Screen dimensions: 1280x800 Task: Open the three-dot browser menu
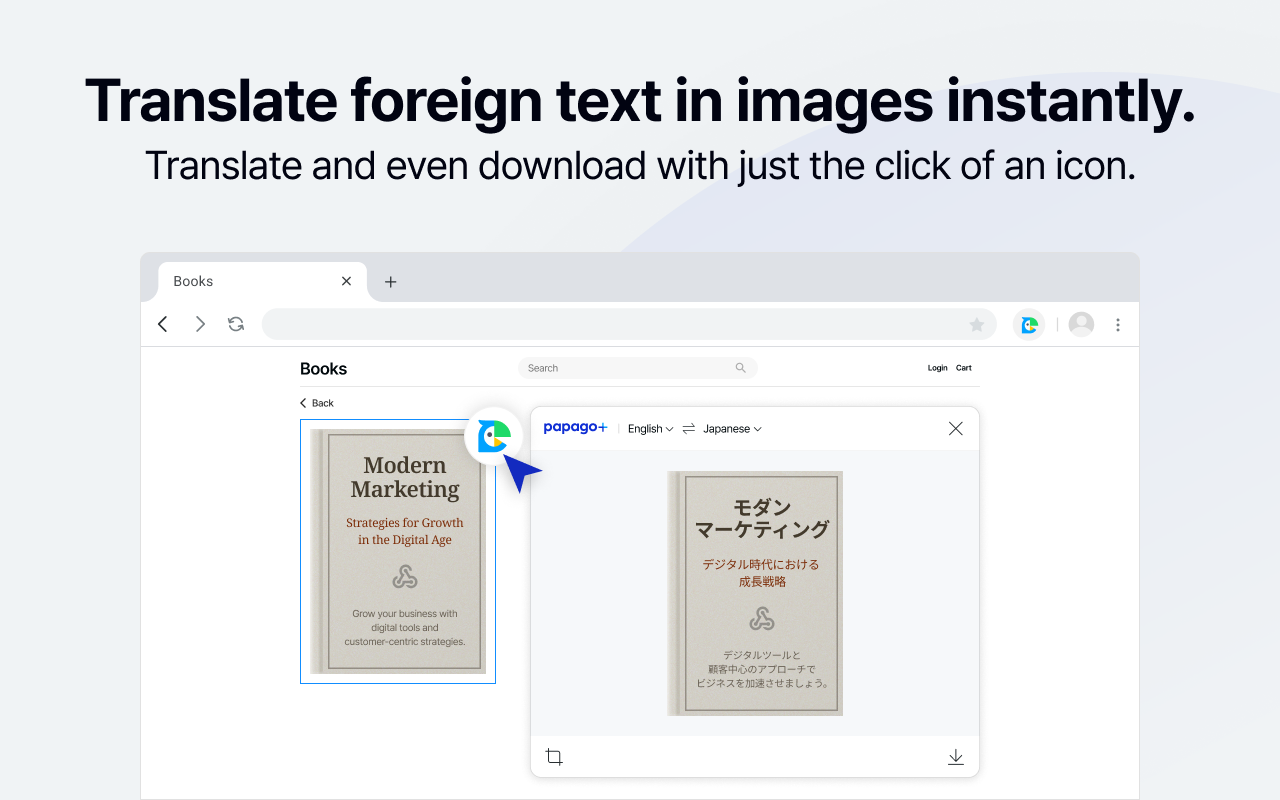tap(1117, 323)
